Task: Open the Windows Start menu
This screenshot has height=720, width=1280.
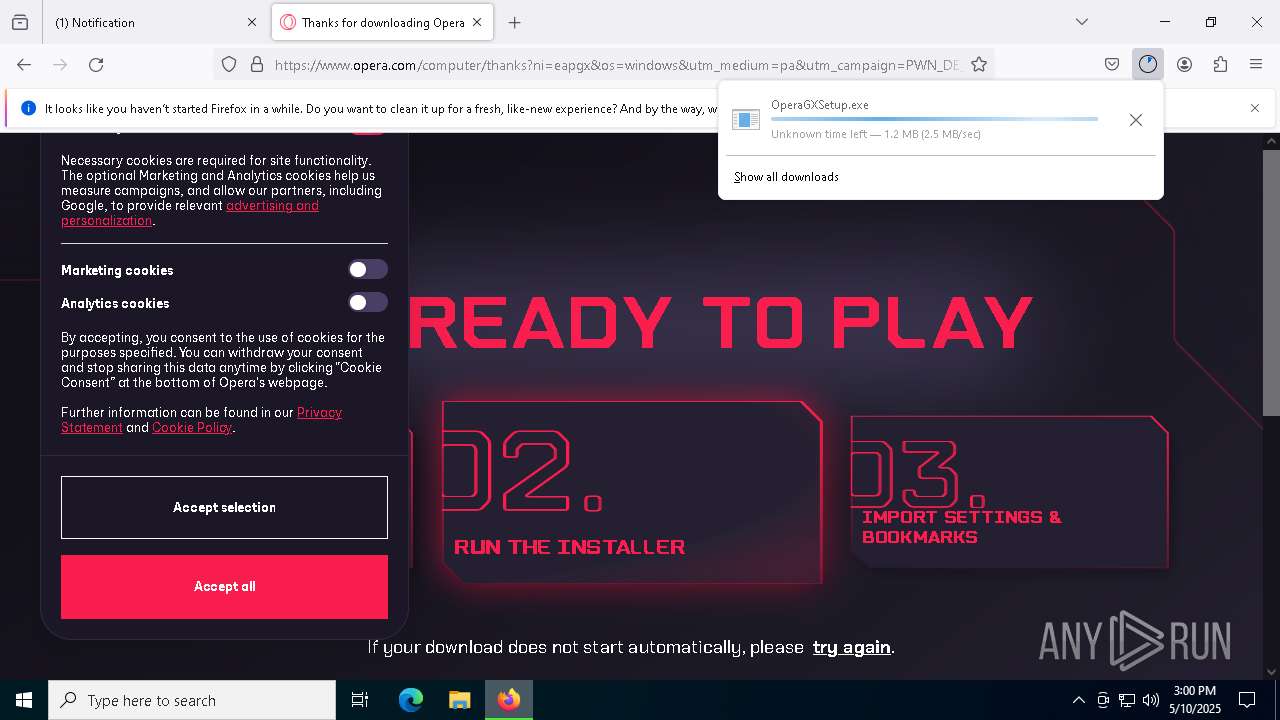Action: tap(24, 700)
